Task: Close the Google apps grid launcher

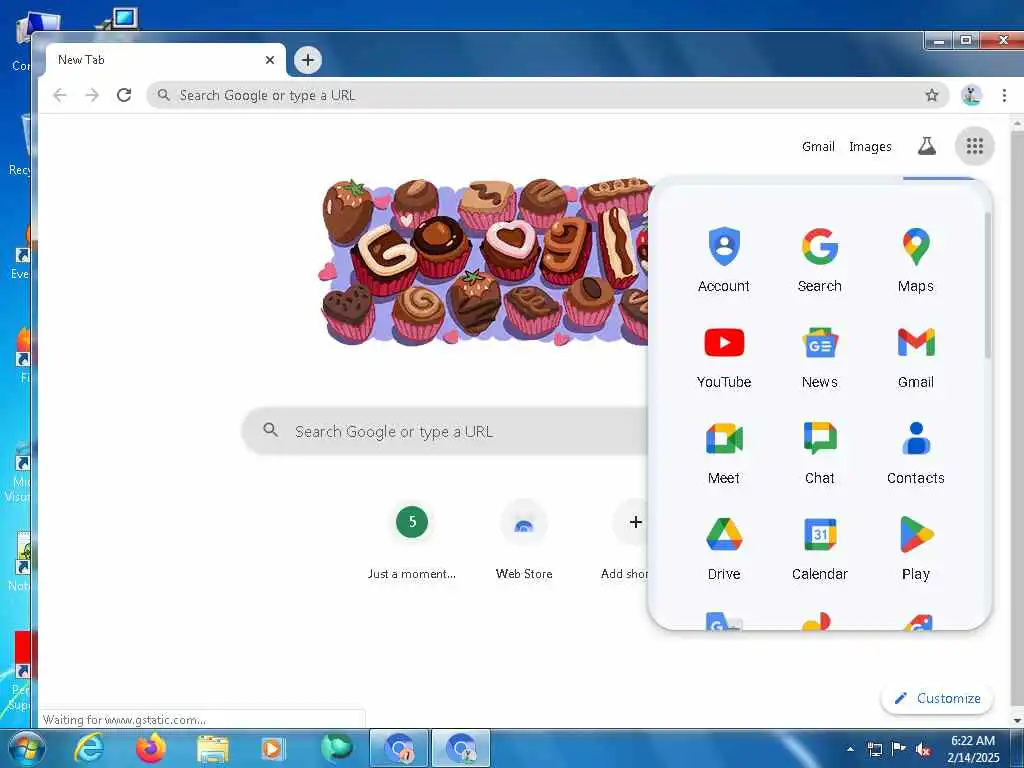Action: coord(974,146)
